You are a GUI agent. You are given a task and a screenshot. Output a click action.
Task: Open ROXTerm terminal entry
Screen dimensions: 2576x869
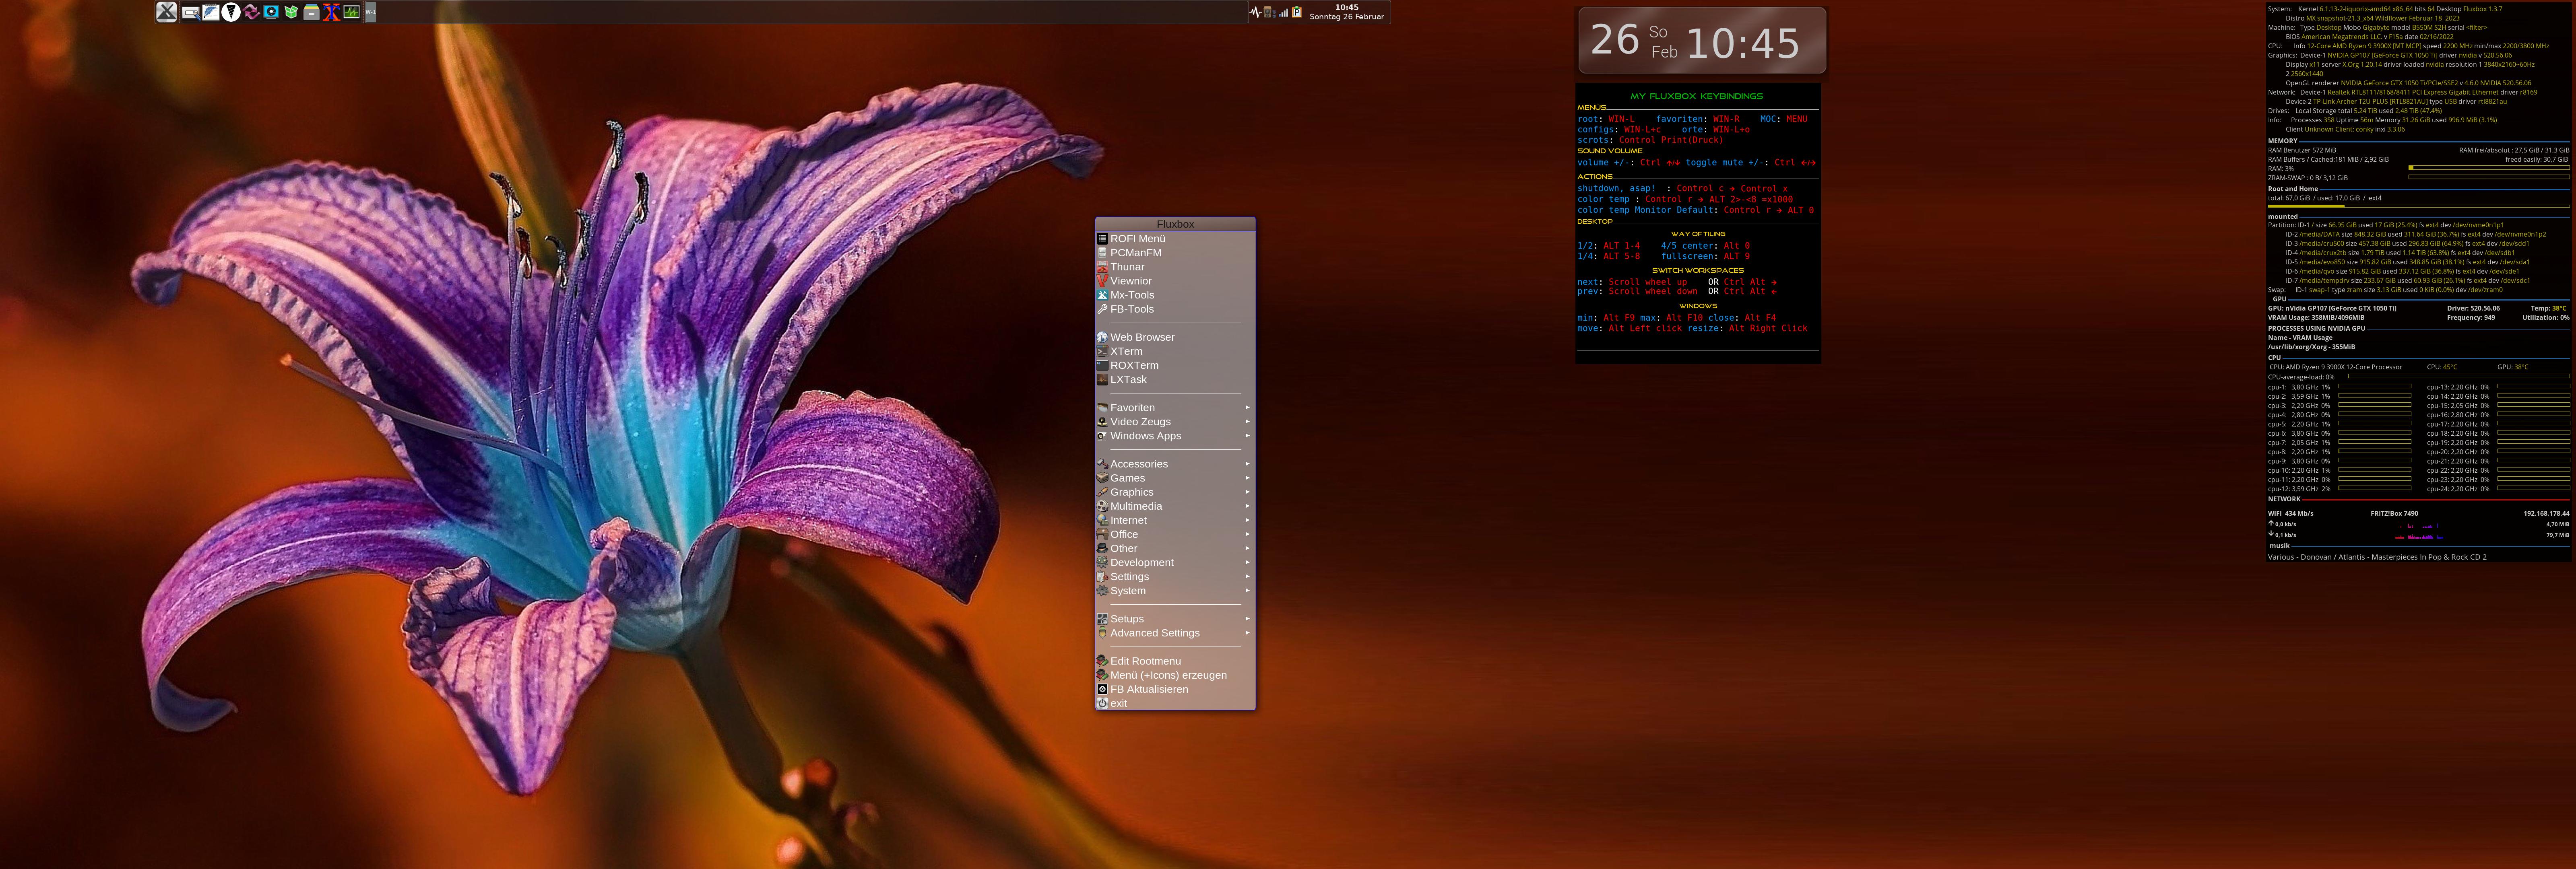pos(1175,365)
